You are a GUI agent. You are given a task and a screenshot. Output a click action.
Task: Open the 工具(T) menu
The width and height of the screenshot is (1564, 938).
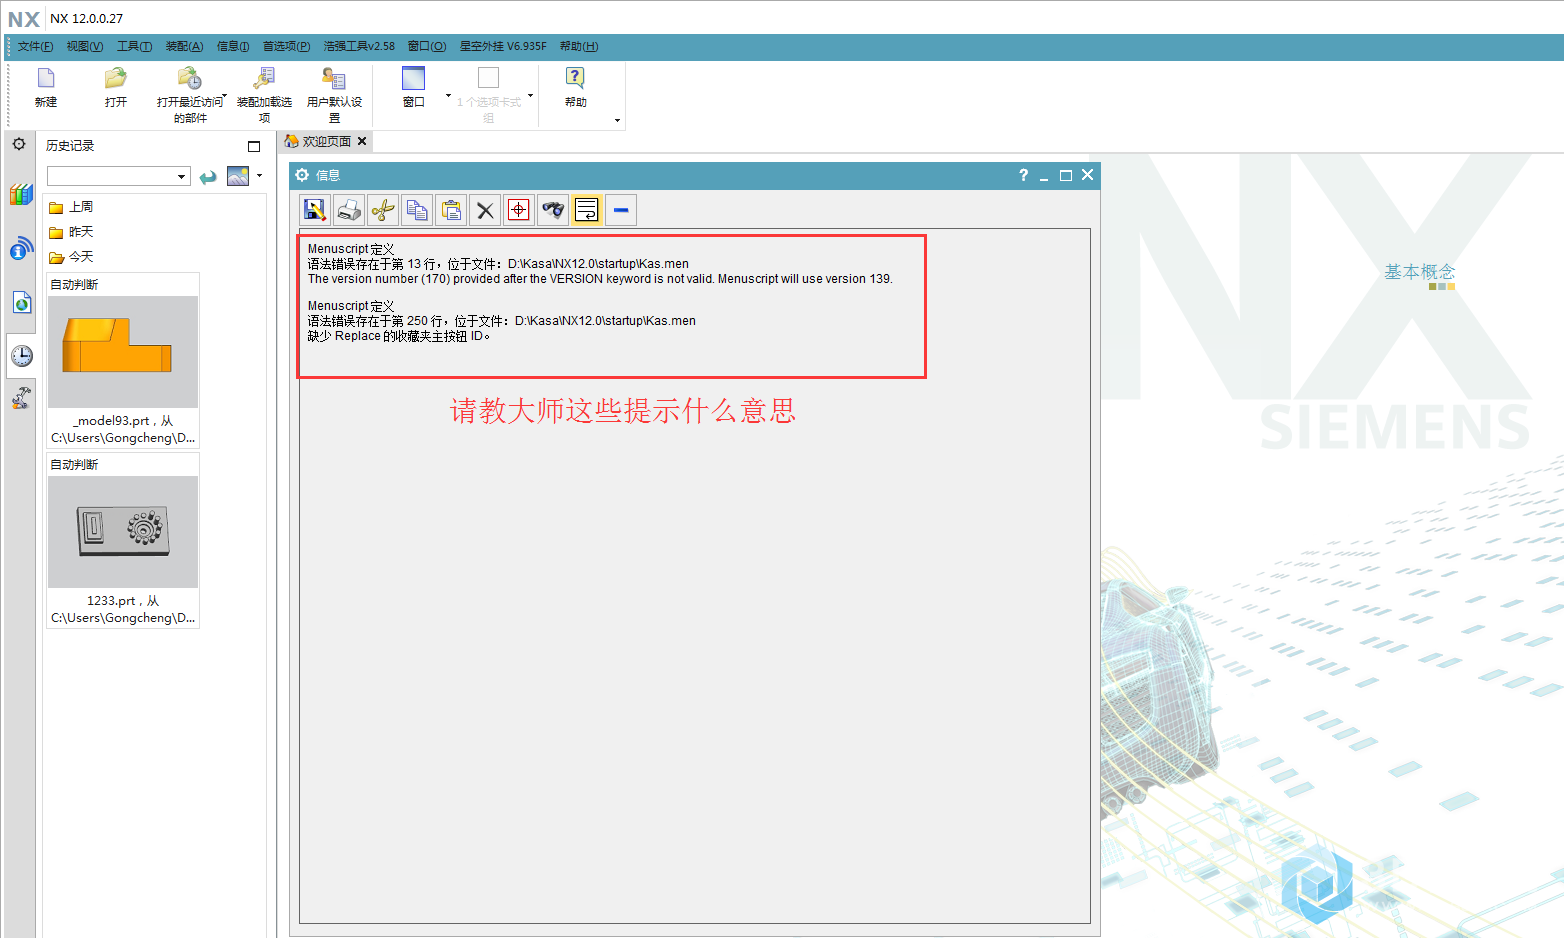(x=134, y=46)
